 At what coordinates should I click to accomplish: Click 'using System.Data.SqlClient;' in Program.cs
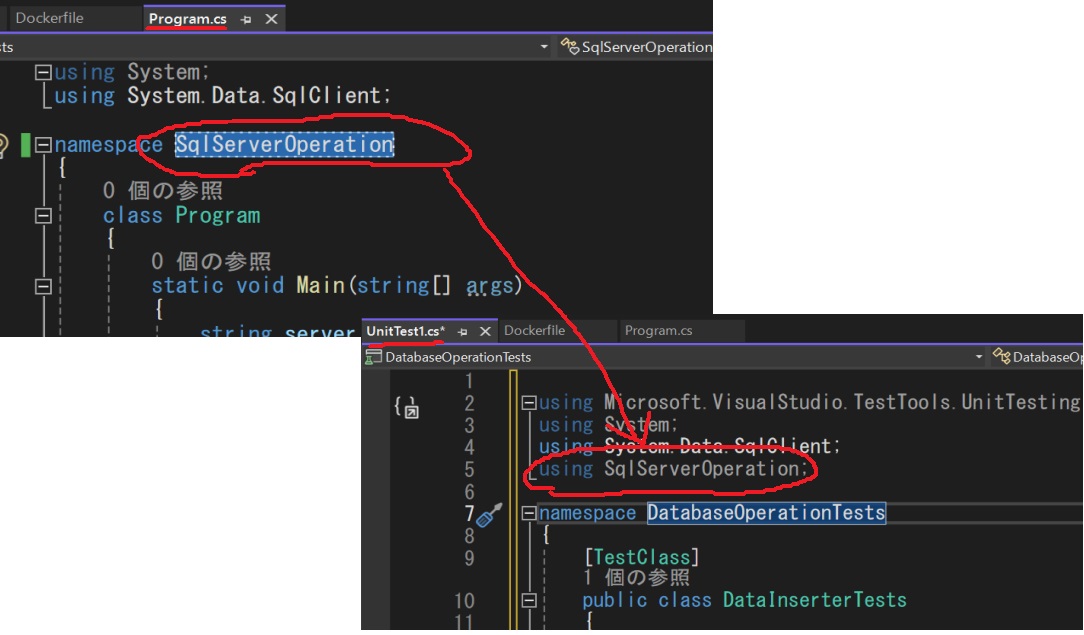coord(223,95)
